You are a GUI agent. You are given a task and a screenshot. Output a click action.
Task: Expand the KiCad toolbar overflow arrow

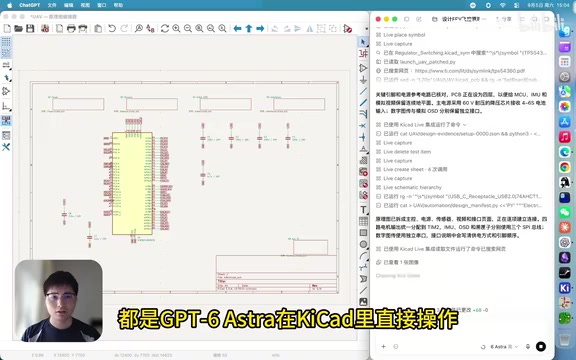366,29
